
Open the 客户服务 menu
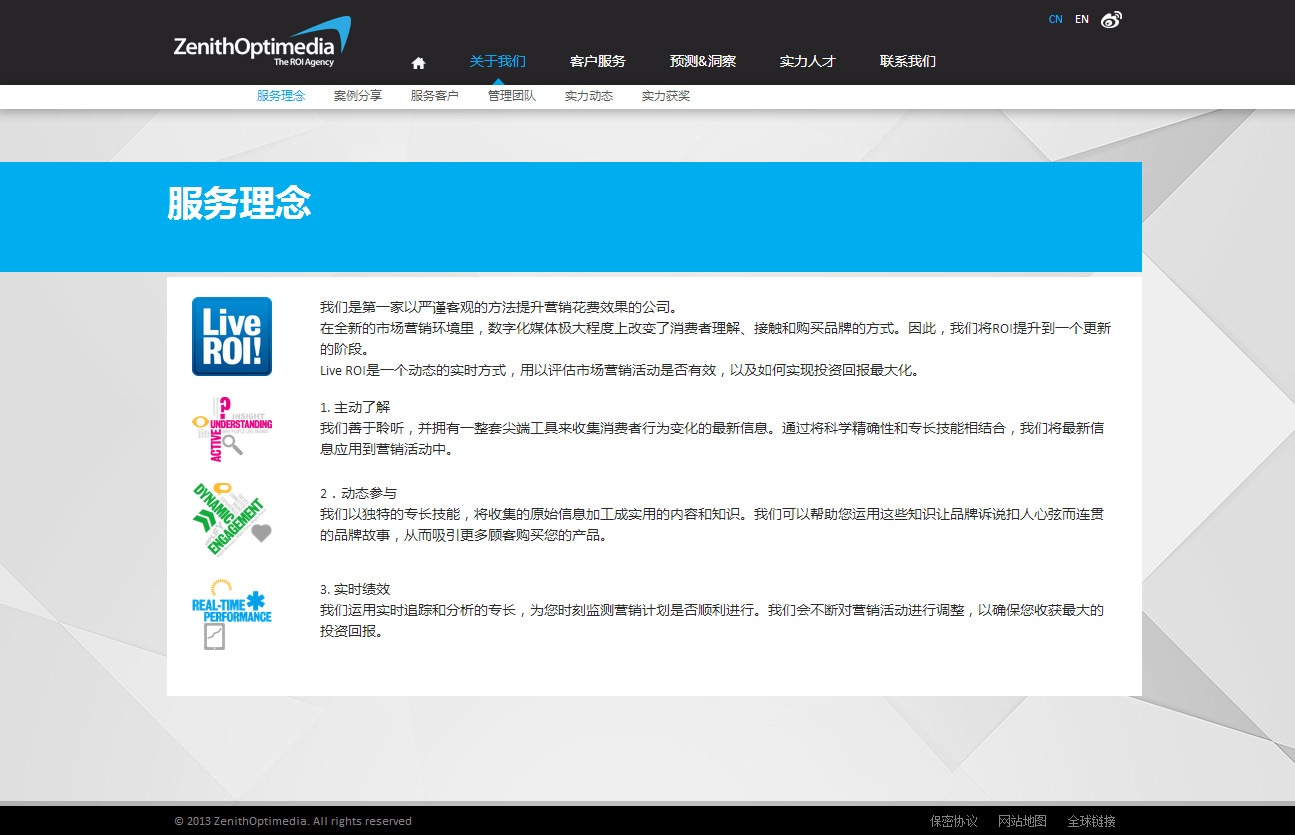tap(597, 61)
